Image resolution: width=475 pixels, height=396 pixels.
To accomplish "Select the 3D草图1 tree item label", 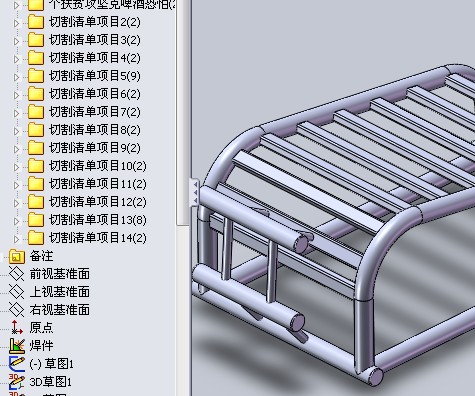I will pyautogui.click(x=51, y=382).
